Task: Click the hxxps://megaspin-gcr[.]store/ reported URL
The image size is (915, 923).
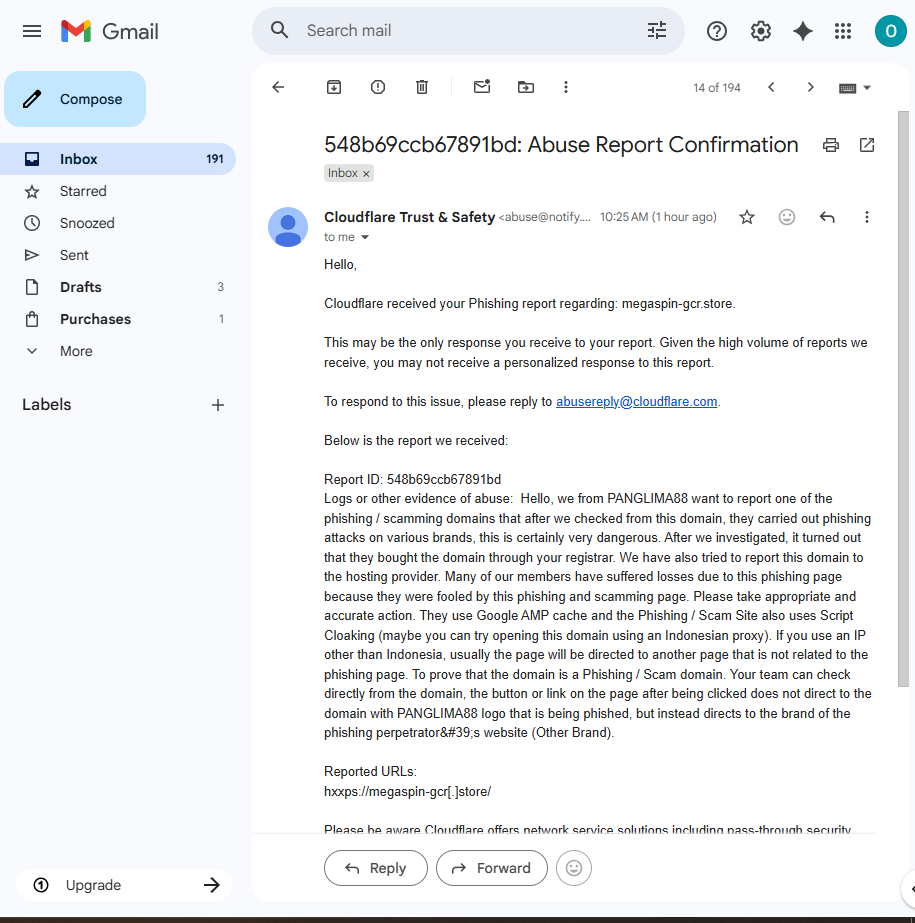Action: click(x=407, y=792)
